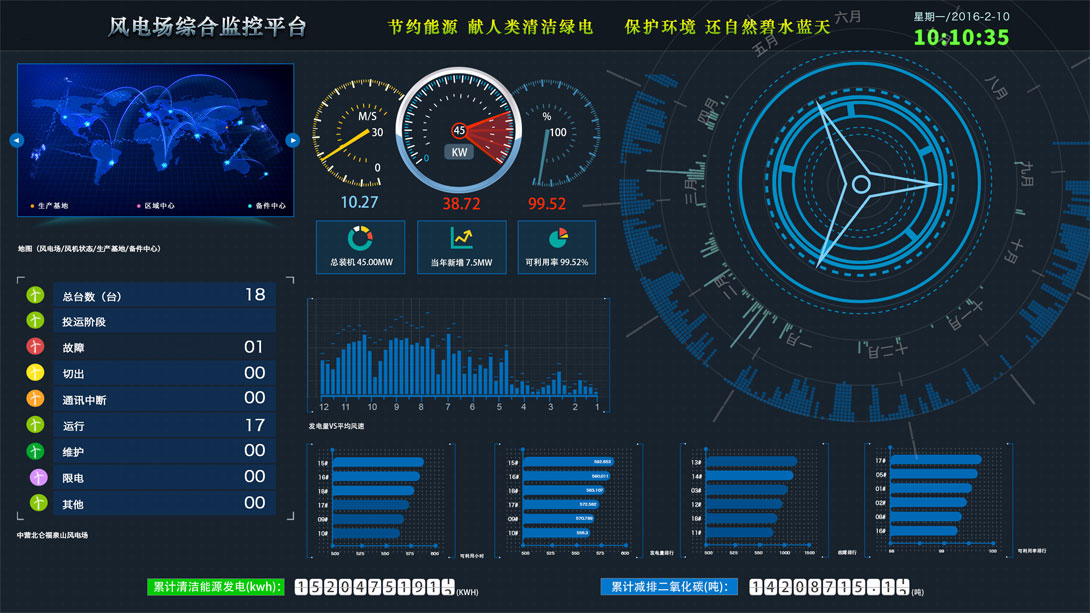
Task: Click the 累计清洁能源发电 green label
Action: tap(216, 587)
